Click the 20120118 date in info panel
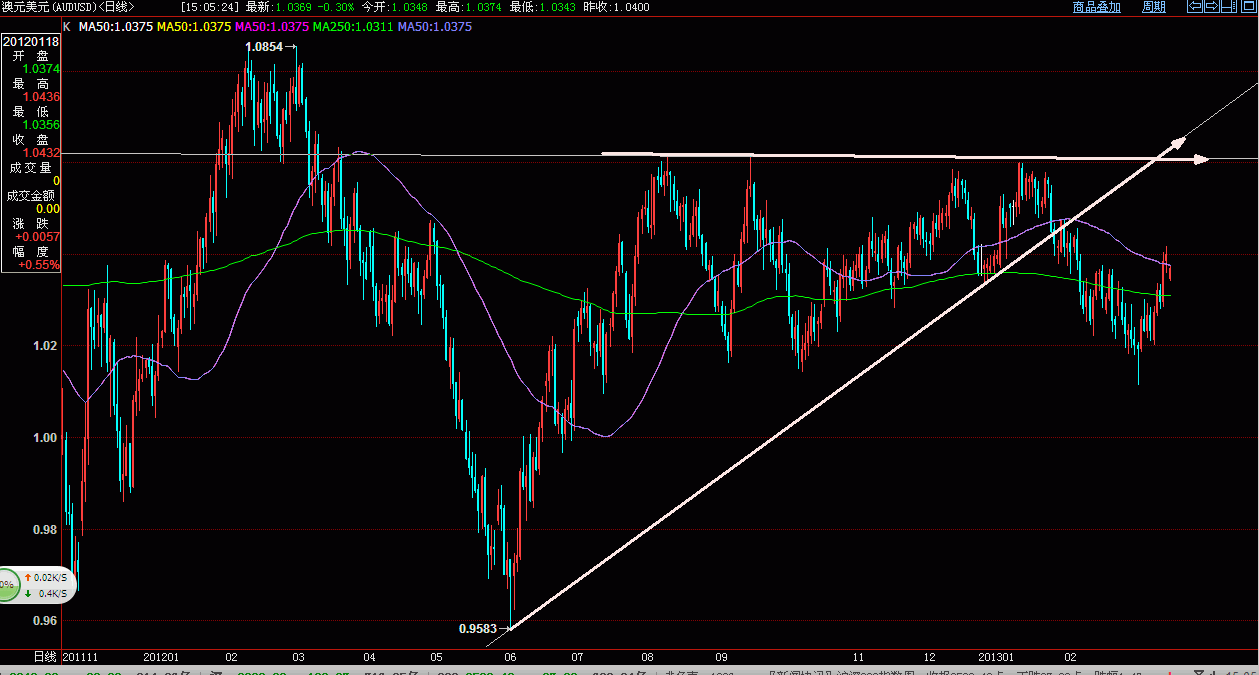The height and width of the screenshot is (675, 1259). click(32, 42)
